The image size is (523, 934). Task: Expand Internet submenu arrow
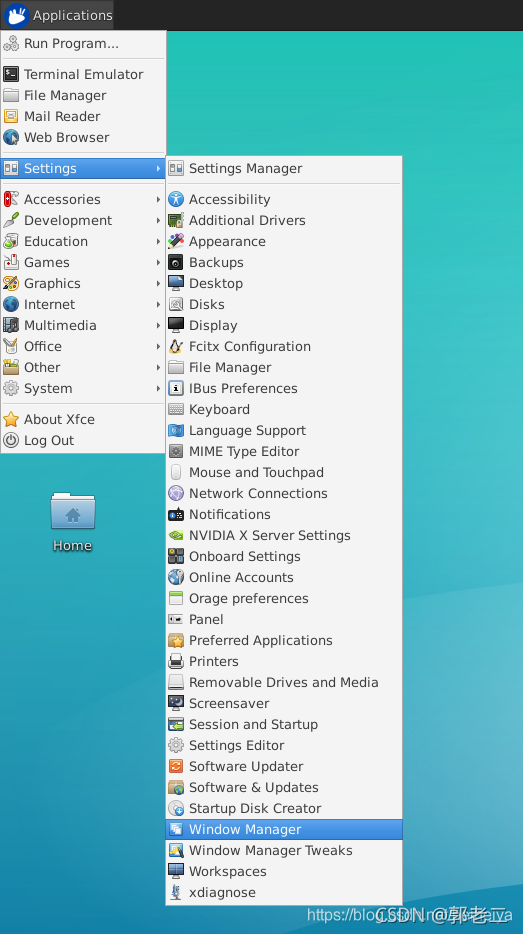158,304
